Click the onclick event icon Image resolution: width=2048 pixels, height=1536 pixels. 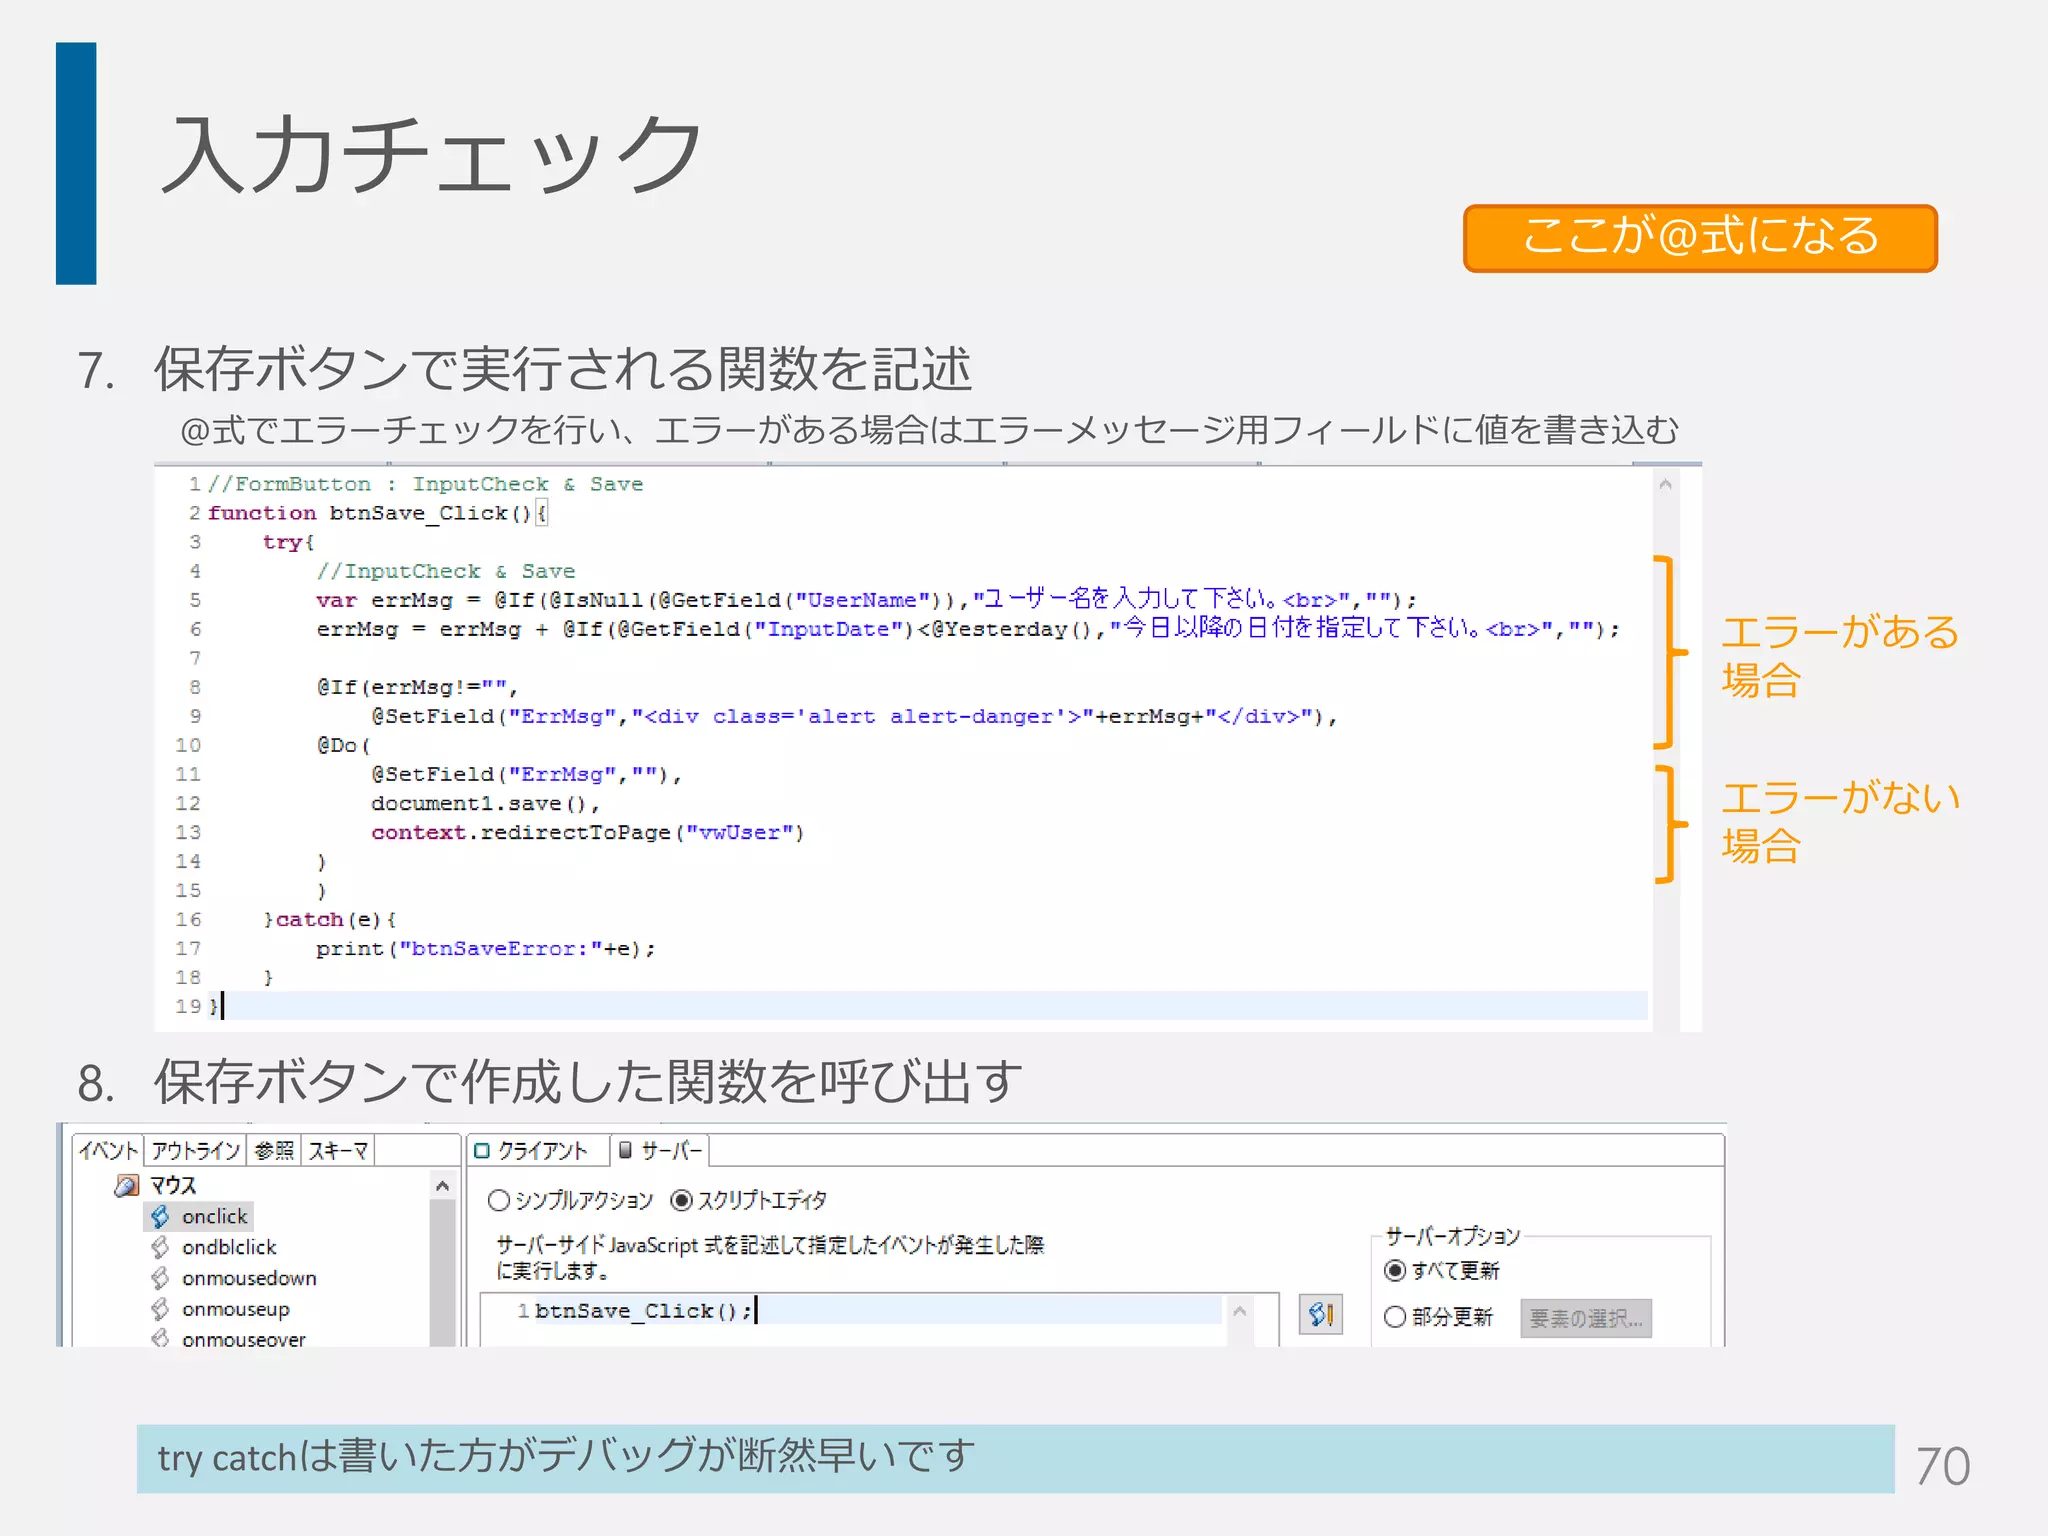coord(160,1216)
